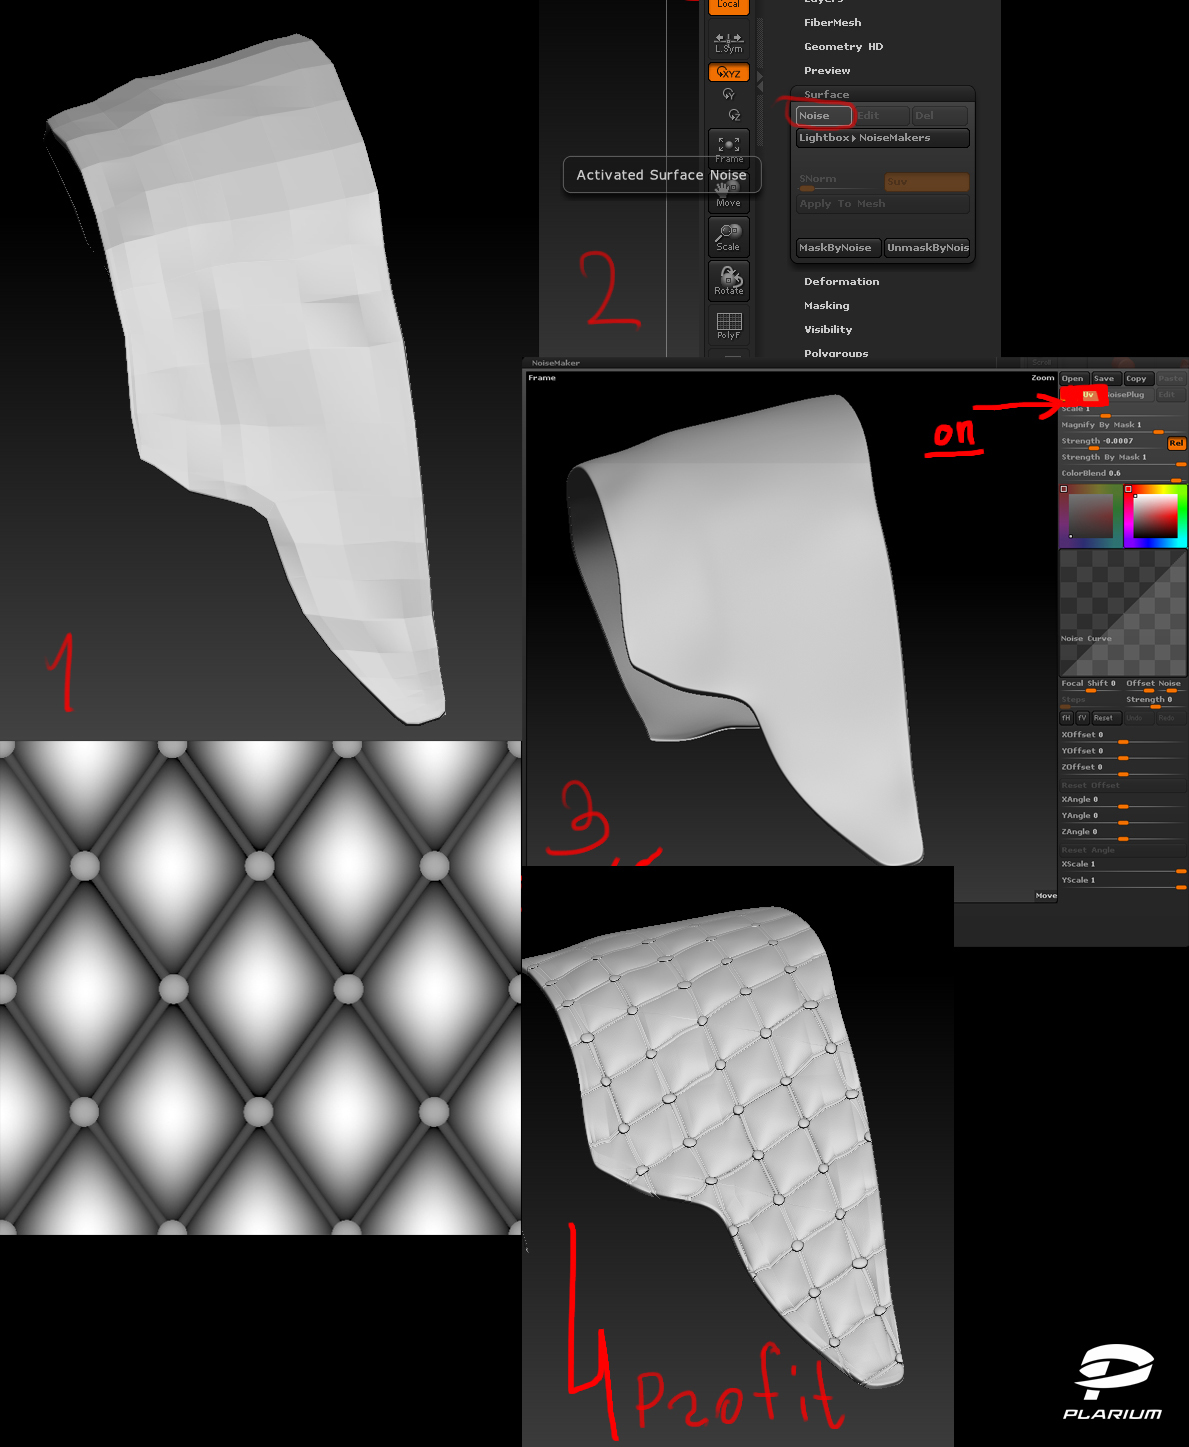Viewport: 1189px width, 1447px height.
Task: Toggle the Suv button in Surface
Action: pos(926,181)
